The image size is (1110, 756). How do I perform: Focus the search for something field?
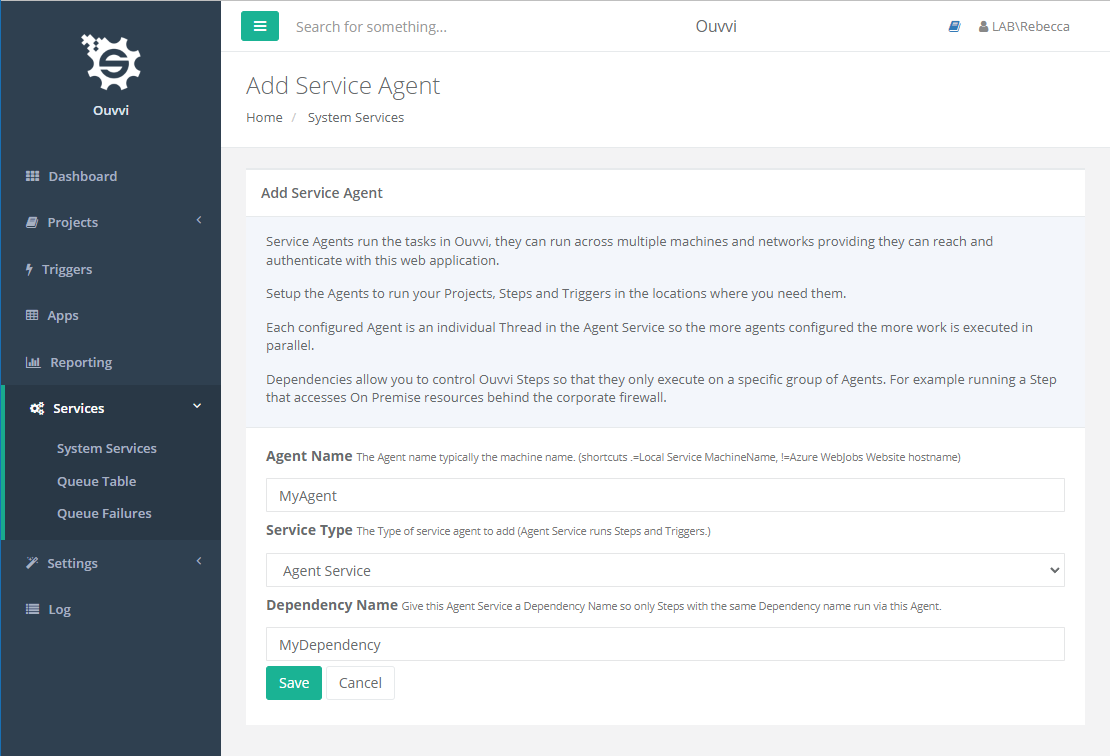[372, 27]
